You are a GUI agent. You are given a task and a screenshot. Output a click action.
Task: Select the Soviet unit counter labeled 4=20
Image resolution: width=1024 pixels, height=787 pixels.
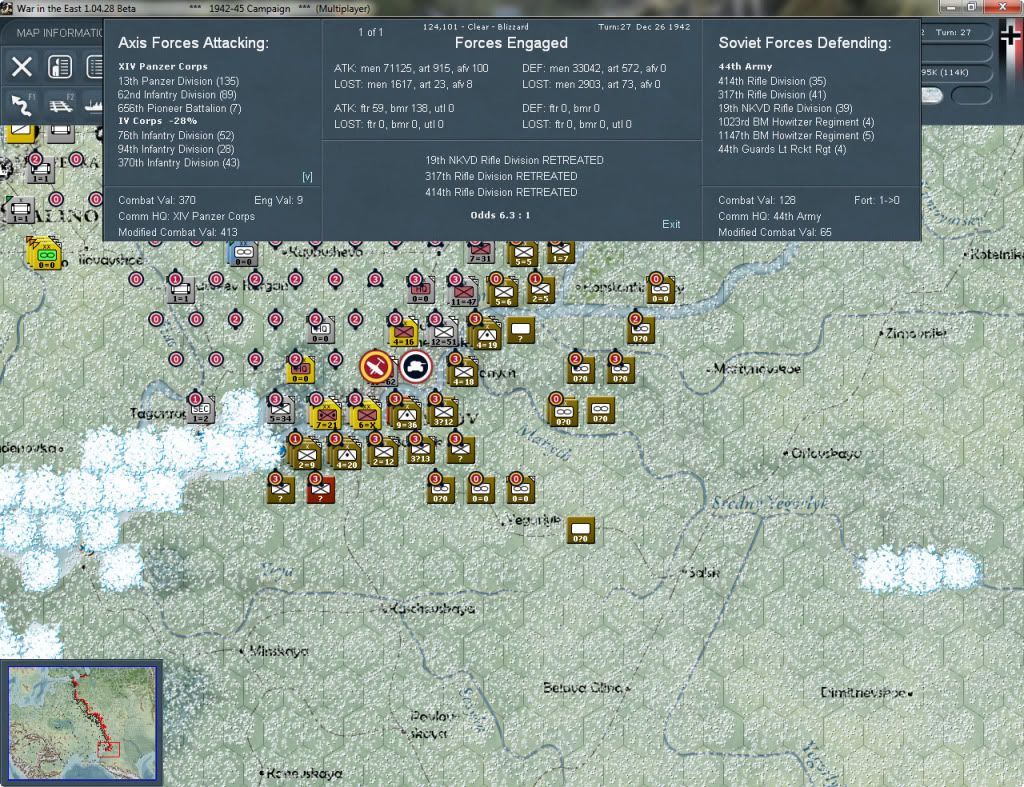tap(346, 455)
